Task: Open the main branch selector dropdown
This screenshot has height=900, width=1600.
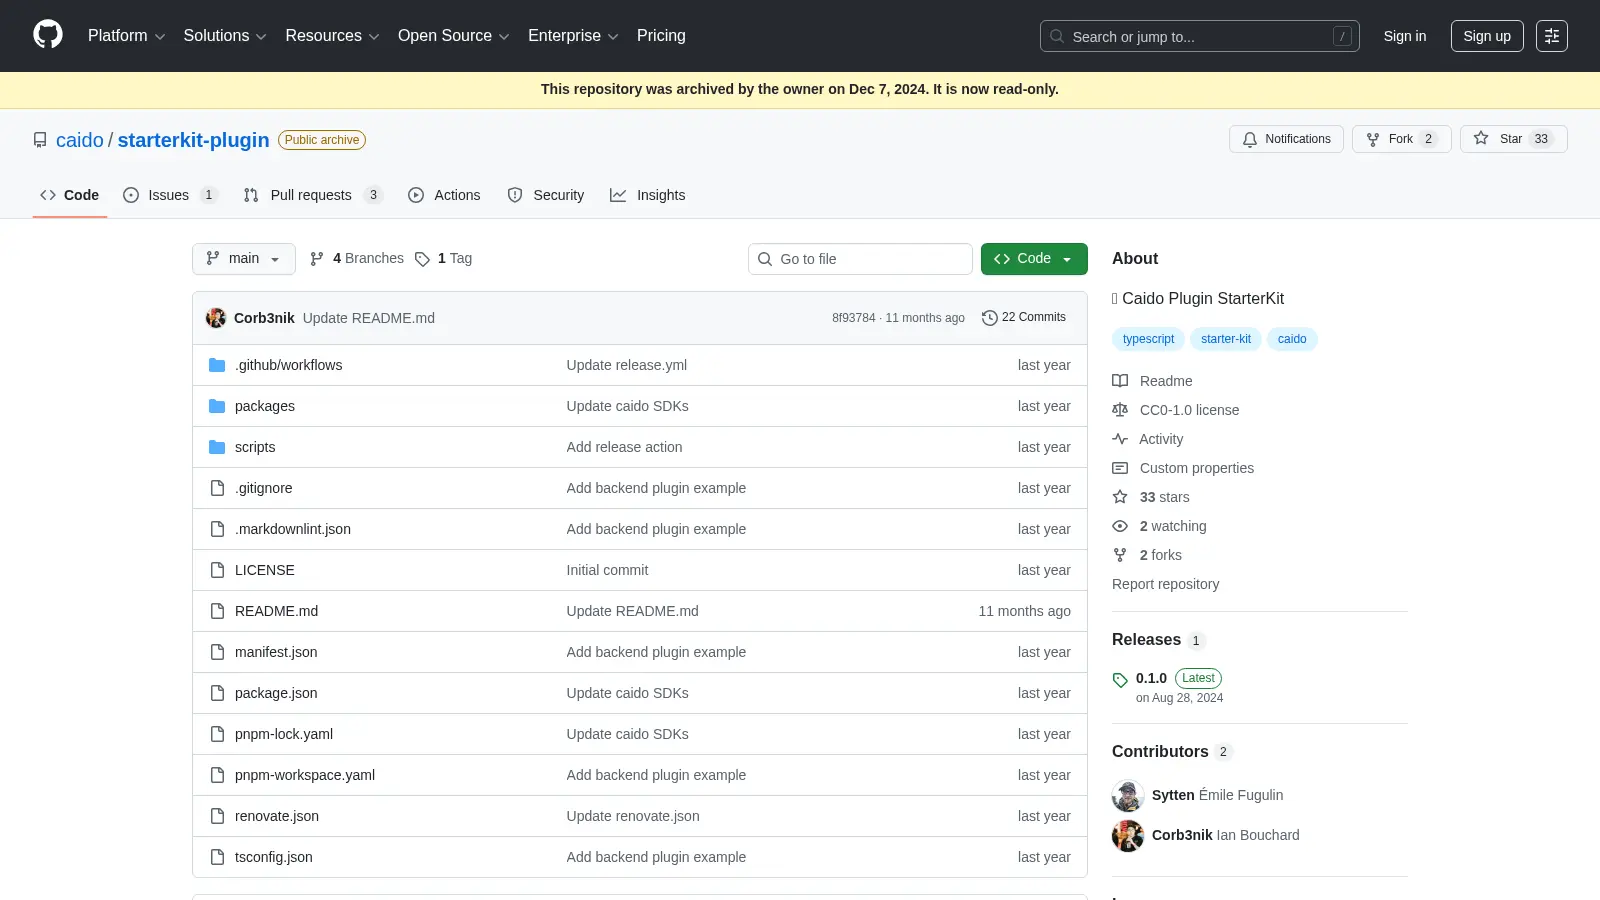Action: [244, 258]
